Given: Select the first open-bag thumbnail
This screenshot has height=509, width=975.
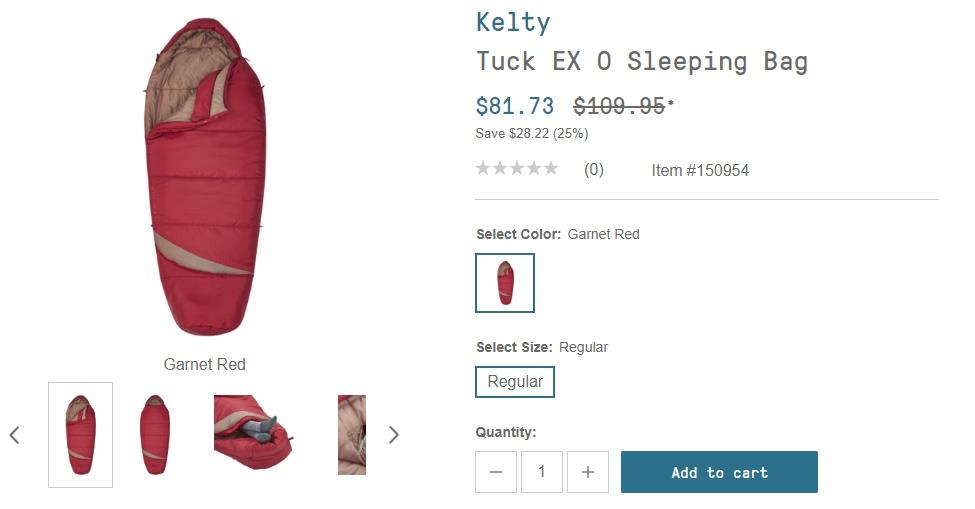Looking at the screenshot, I should click(80, 435).
